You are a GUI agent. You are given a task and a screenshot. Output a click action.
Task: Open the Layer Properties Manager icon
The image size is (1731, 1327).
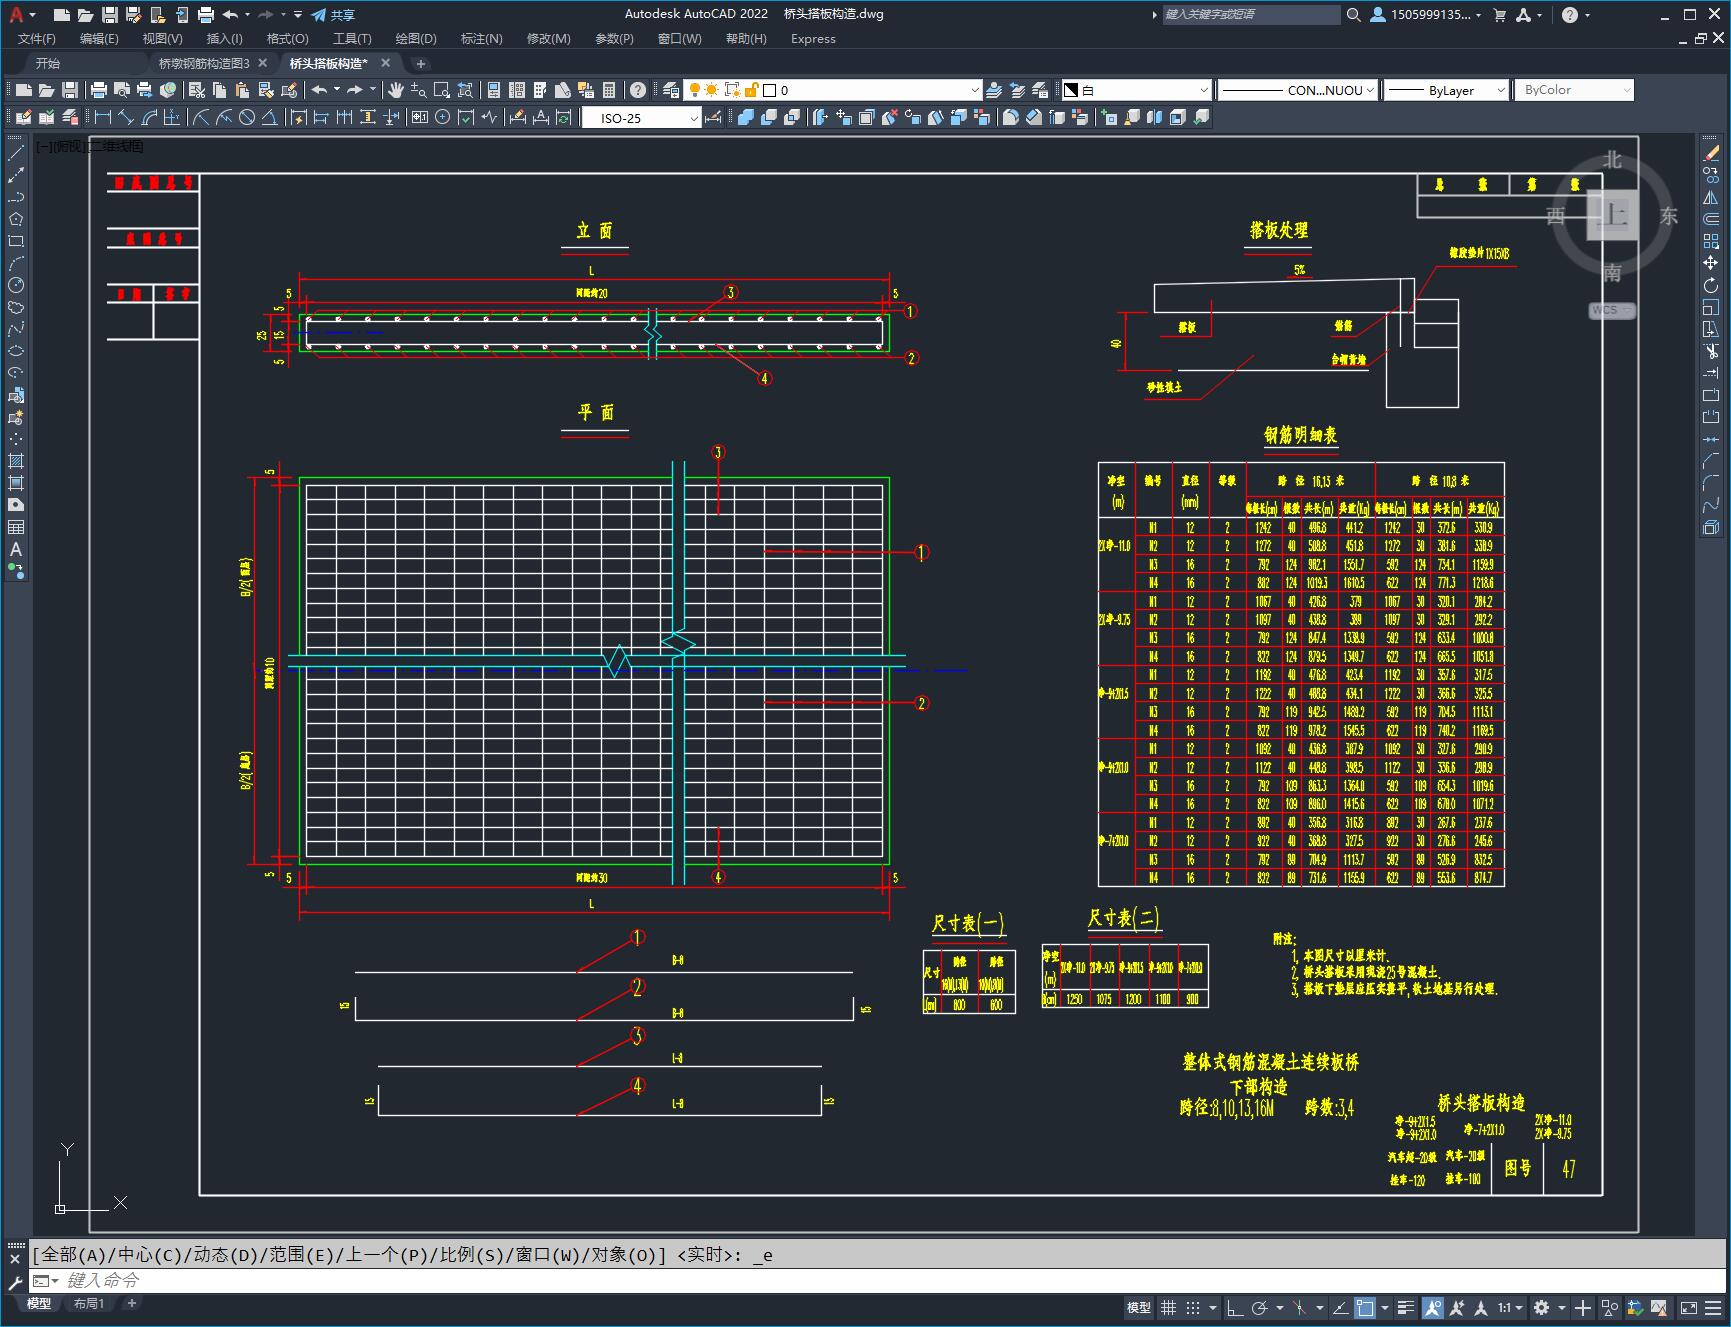click(x=671, y=90)
